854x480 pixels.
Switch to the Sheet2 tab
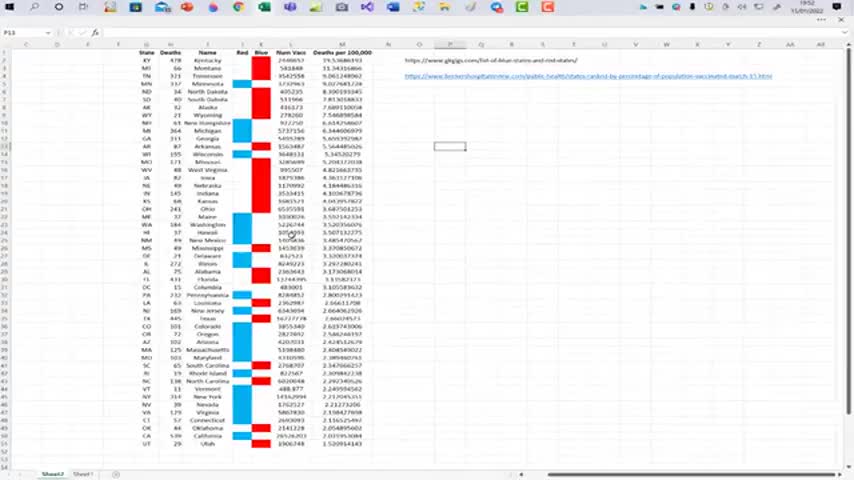pos(52,475)
